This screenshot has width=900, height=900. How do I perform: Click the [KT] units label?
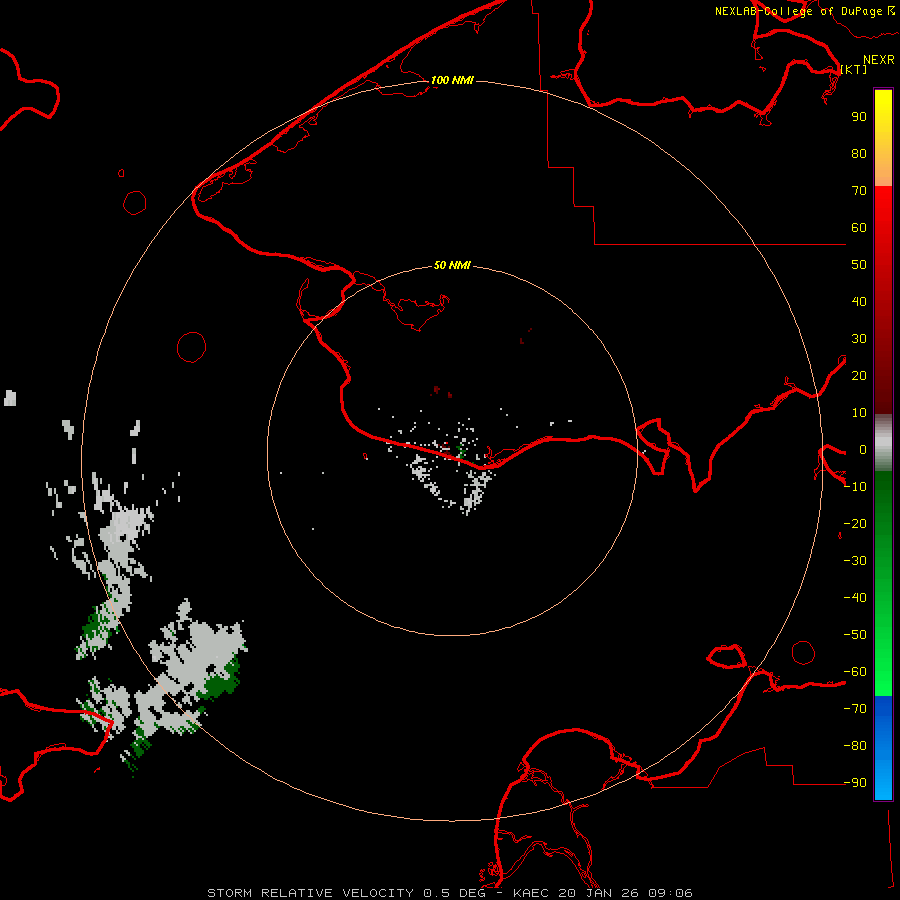point(854,69)
